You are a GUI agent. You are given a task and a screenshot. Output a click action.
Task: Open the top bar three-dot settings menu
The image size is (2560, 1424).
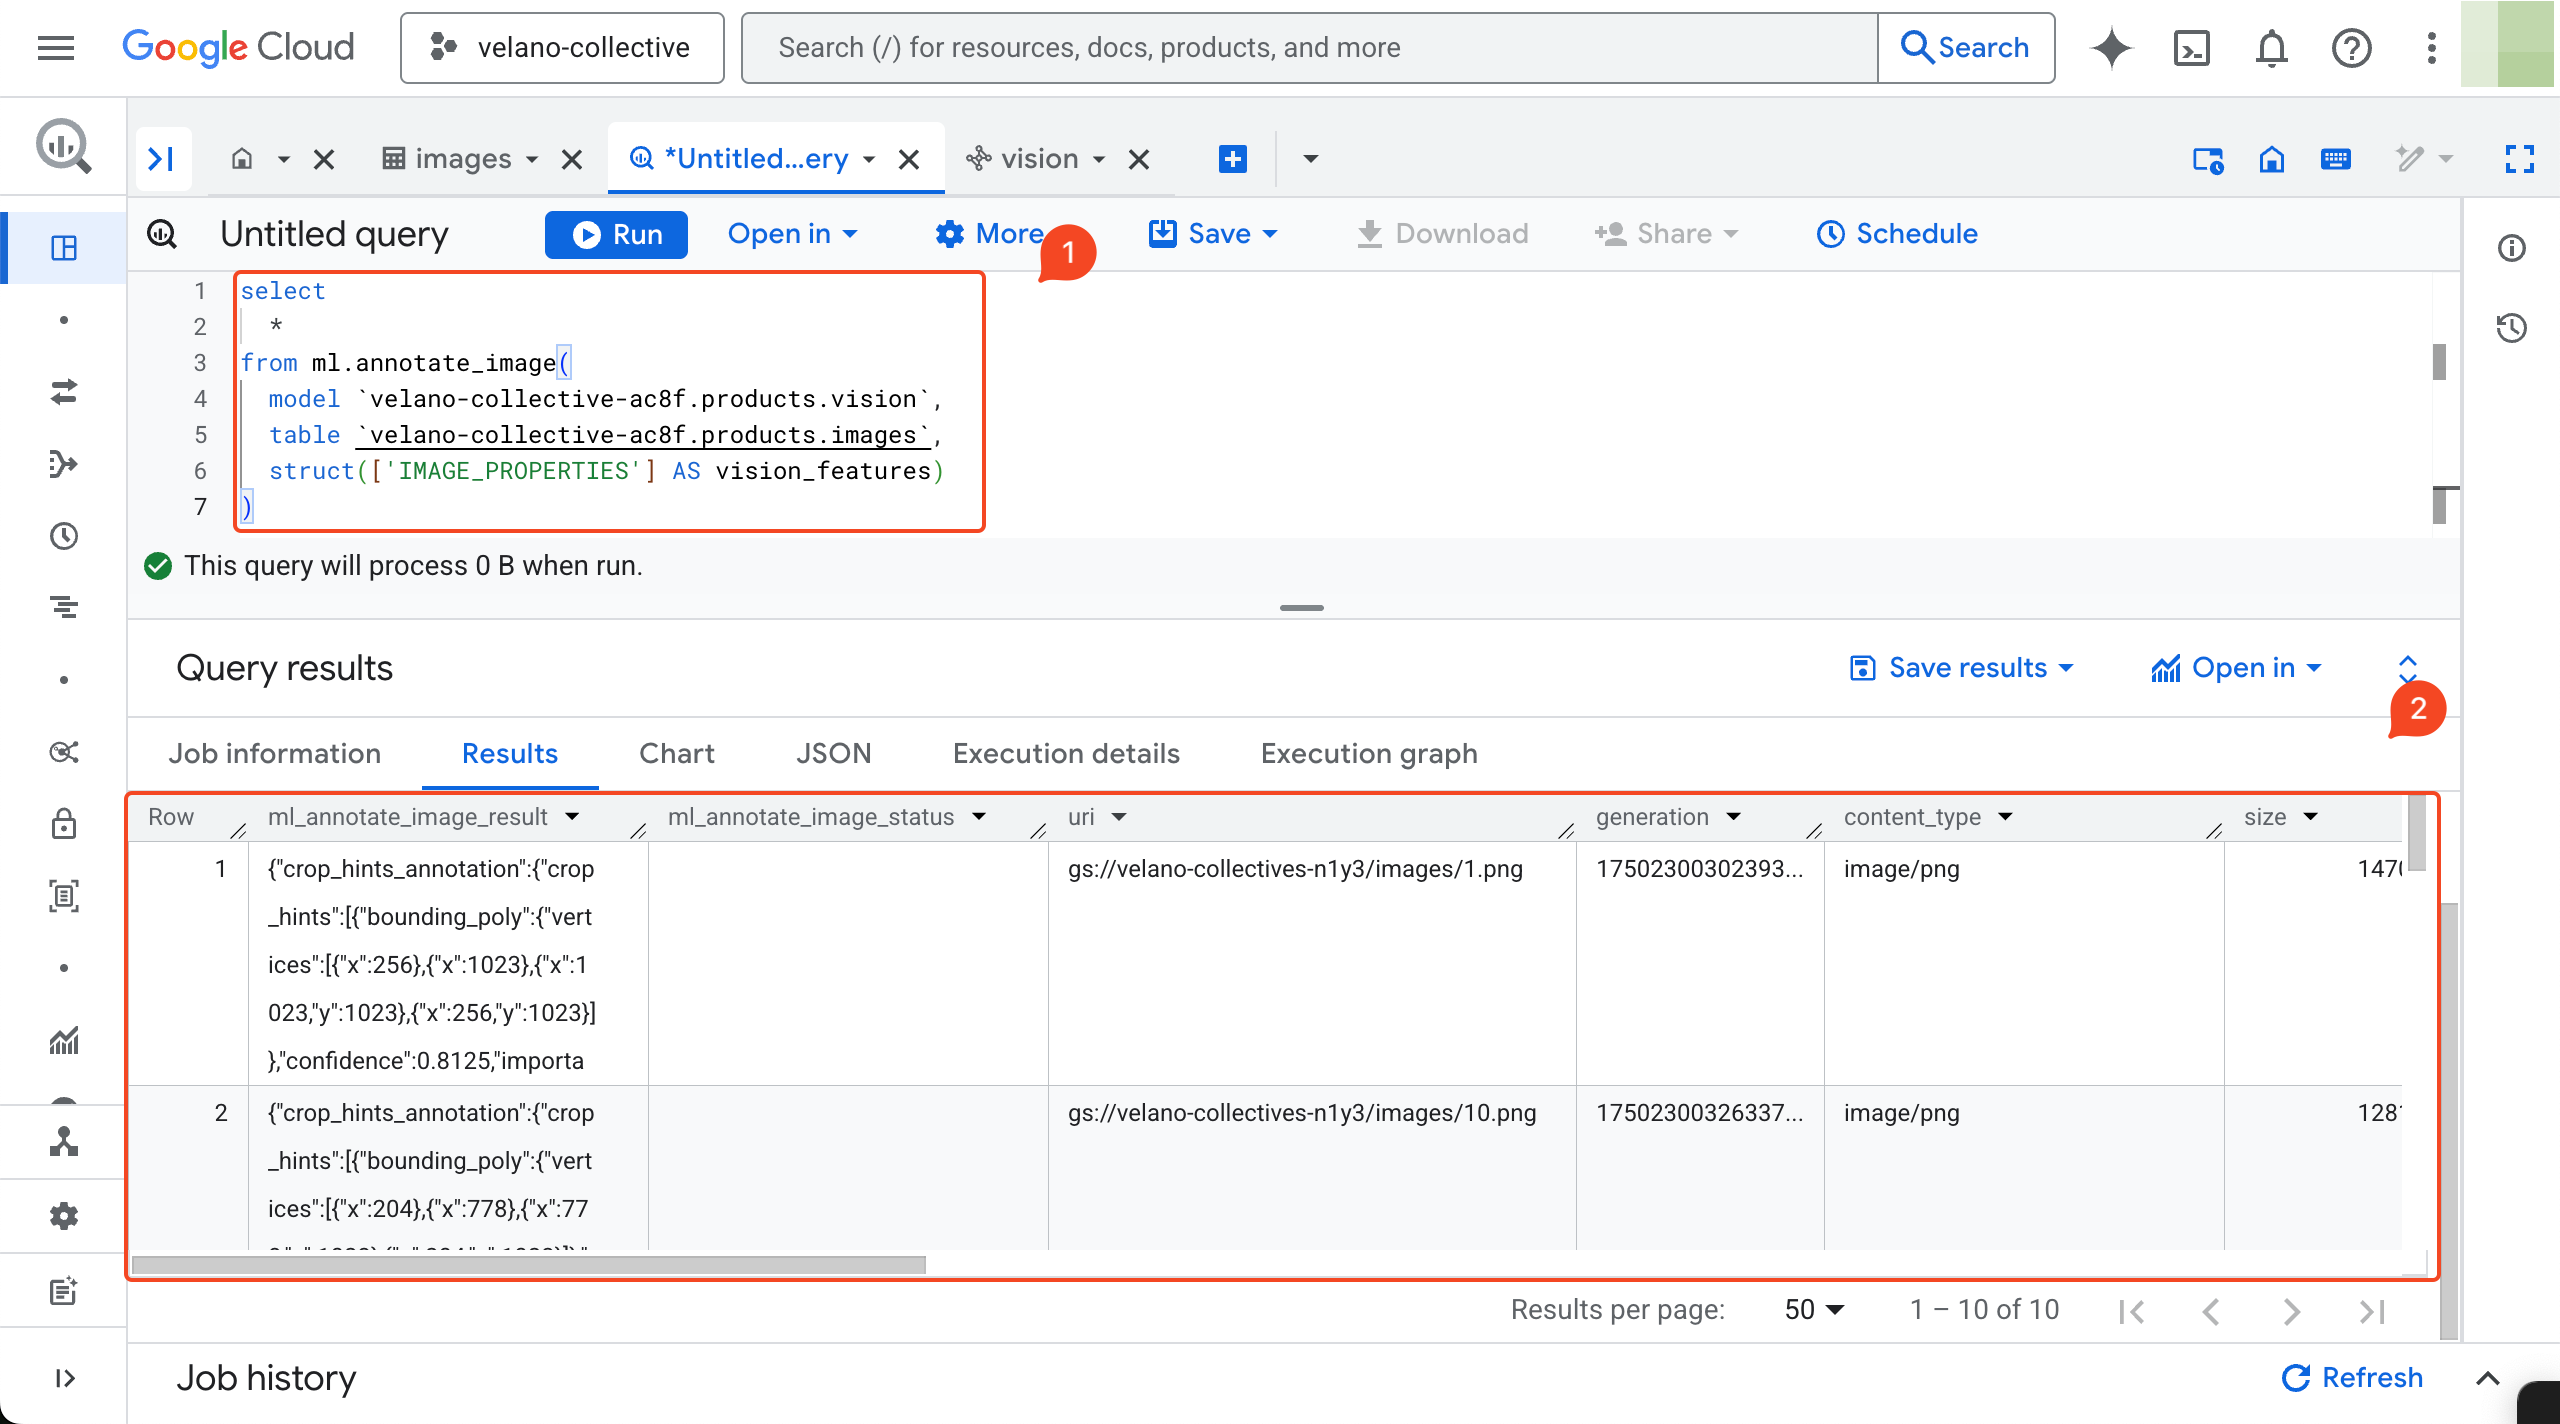pos(2431,47)
